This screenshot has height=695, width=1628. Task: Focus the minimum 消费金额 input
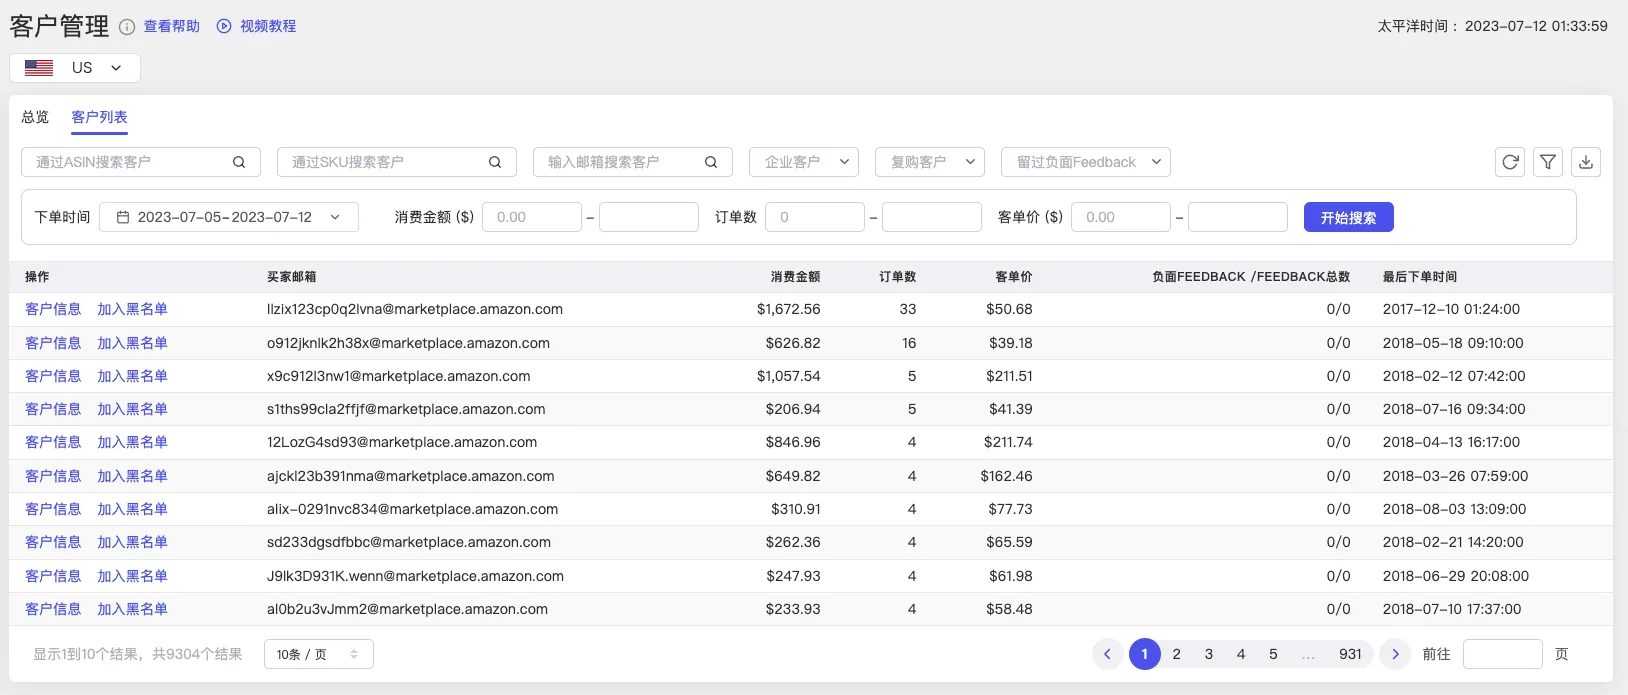tap(532, 217)
